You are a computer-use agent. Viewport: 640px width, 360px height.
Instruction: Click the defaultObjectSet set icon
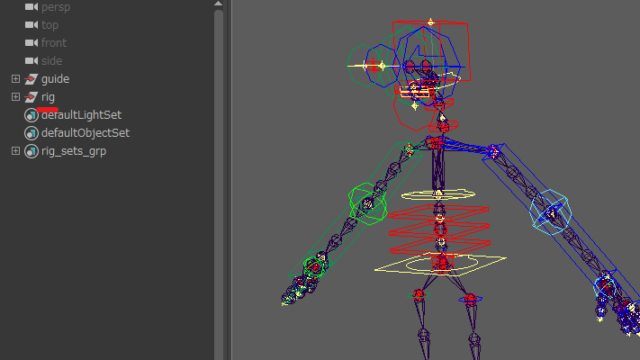pos(31,133)
